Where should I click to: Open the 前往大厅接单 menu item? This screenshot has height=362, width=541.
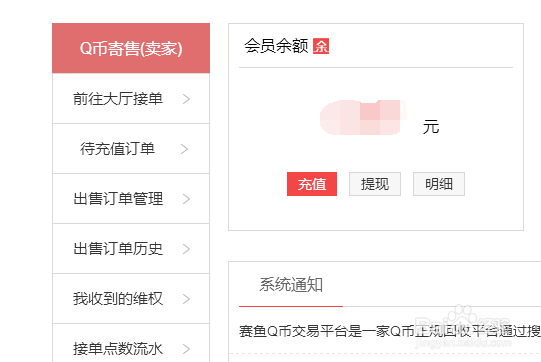coord(131,99)
